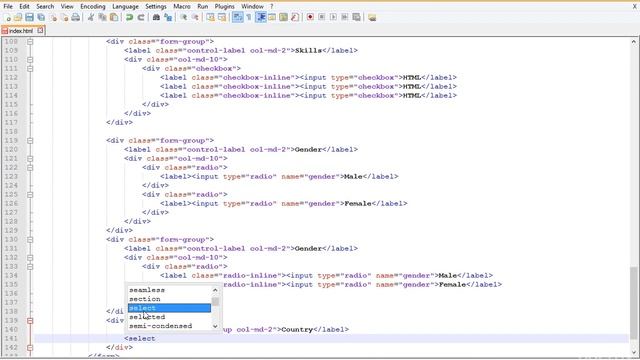Click the Paste toolbar icon
The height and width of the screenshot is (360, 640).
(x=114, y=18)
